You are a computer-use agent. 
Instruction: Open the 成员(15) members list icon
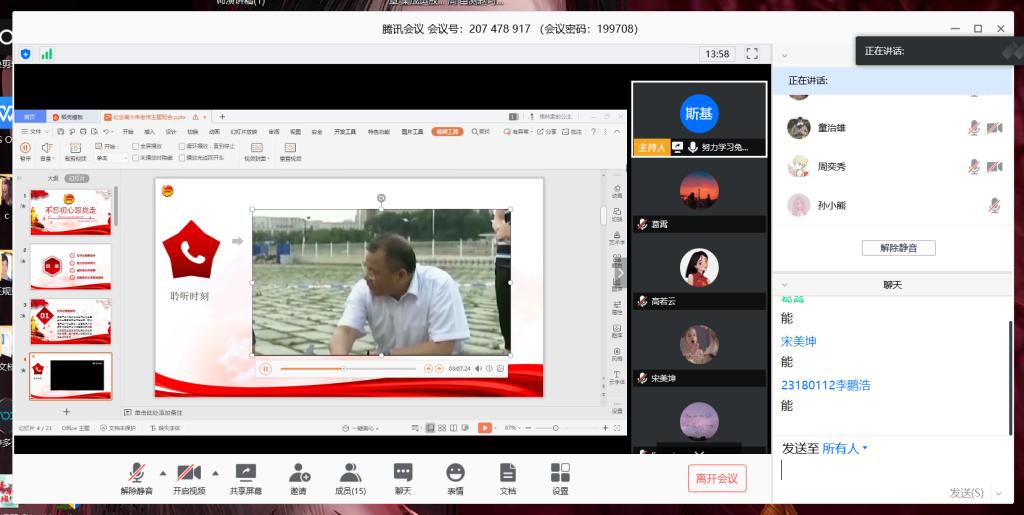pyautogui.click(x=350, y=473)
